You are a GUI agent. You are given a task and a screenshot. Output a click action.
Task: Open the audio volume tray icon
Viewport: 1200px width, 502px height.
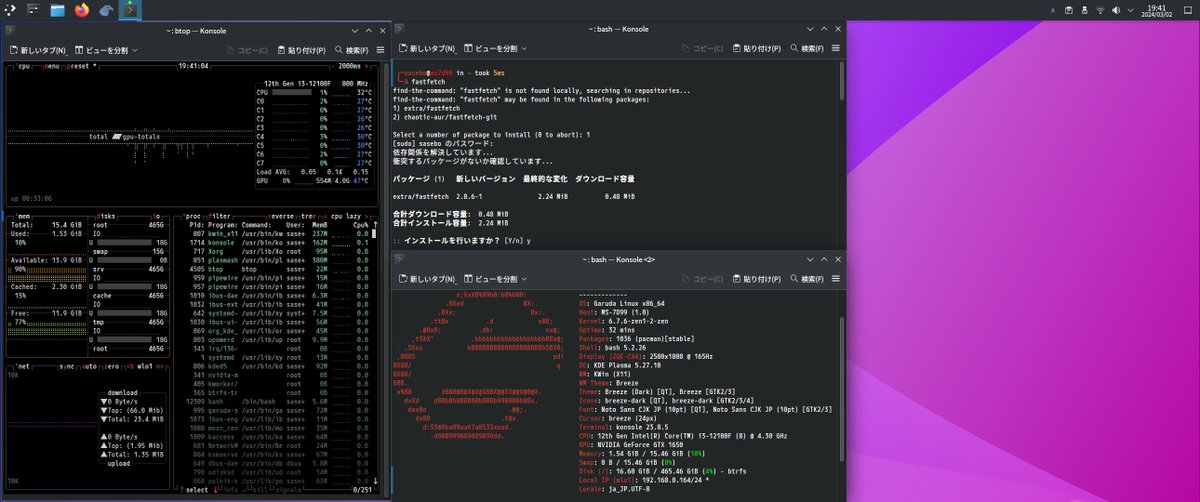(1117, 10)
